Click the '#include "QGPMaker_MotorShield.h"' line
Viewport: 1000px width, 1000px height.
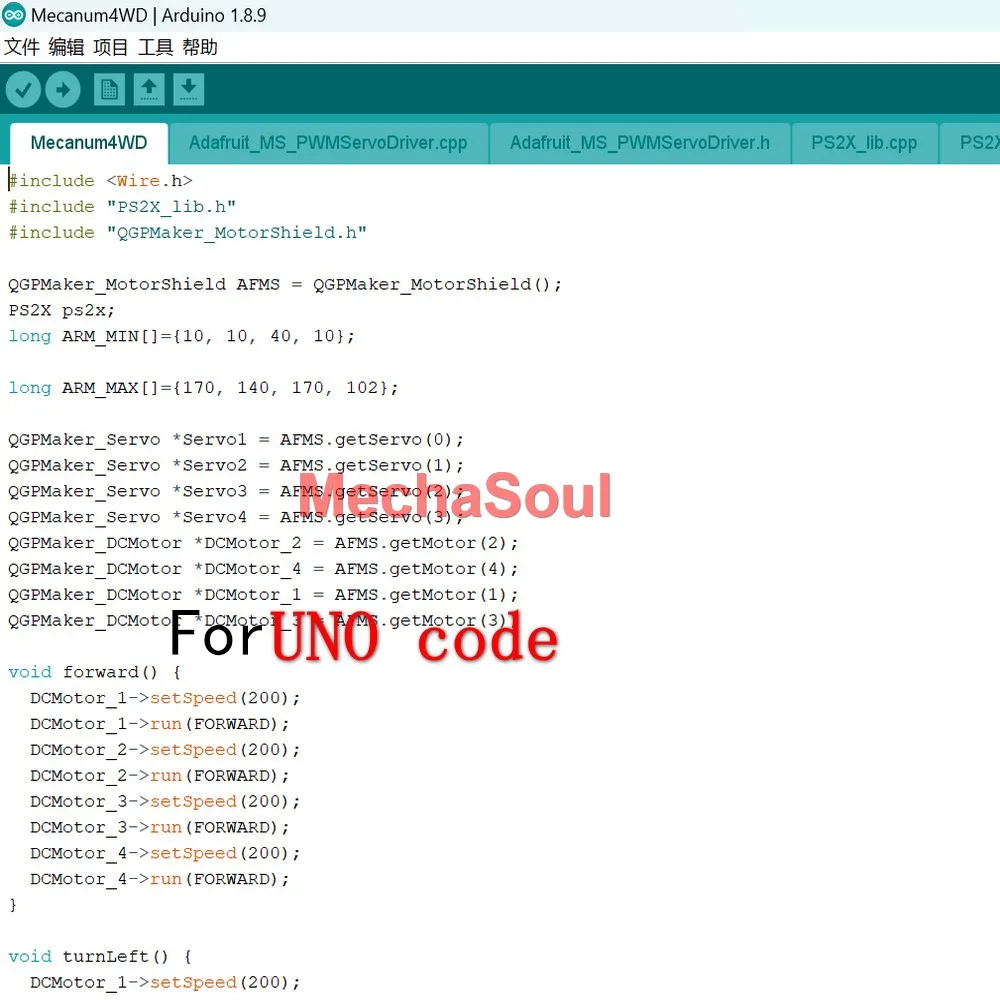(x=188, y=233)
